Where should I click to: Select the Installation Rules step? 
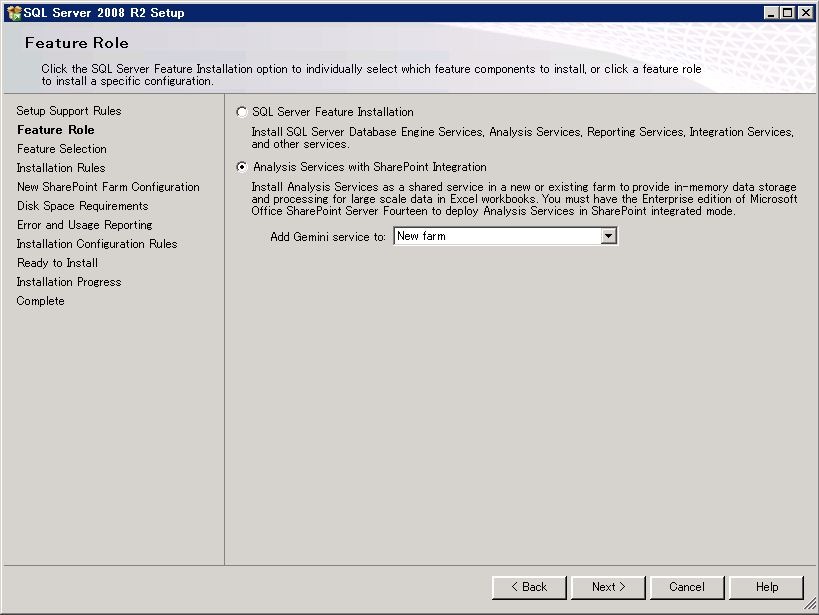[61, 168]
